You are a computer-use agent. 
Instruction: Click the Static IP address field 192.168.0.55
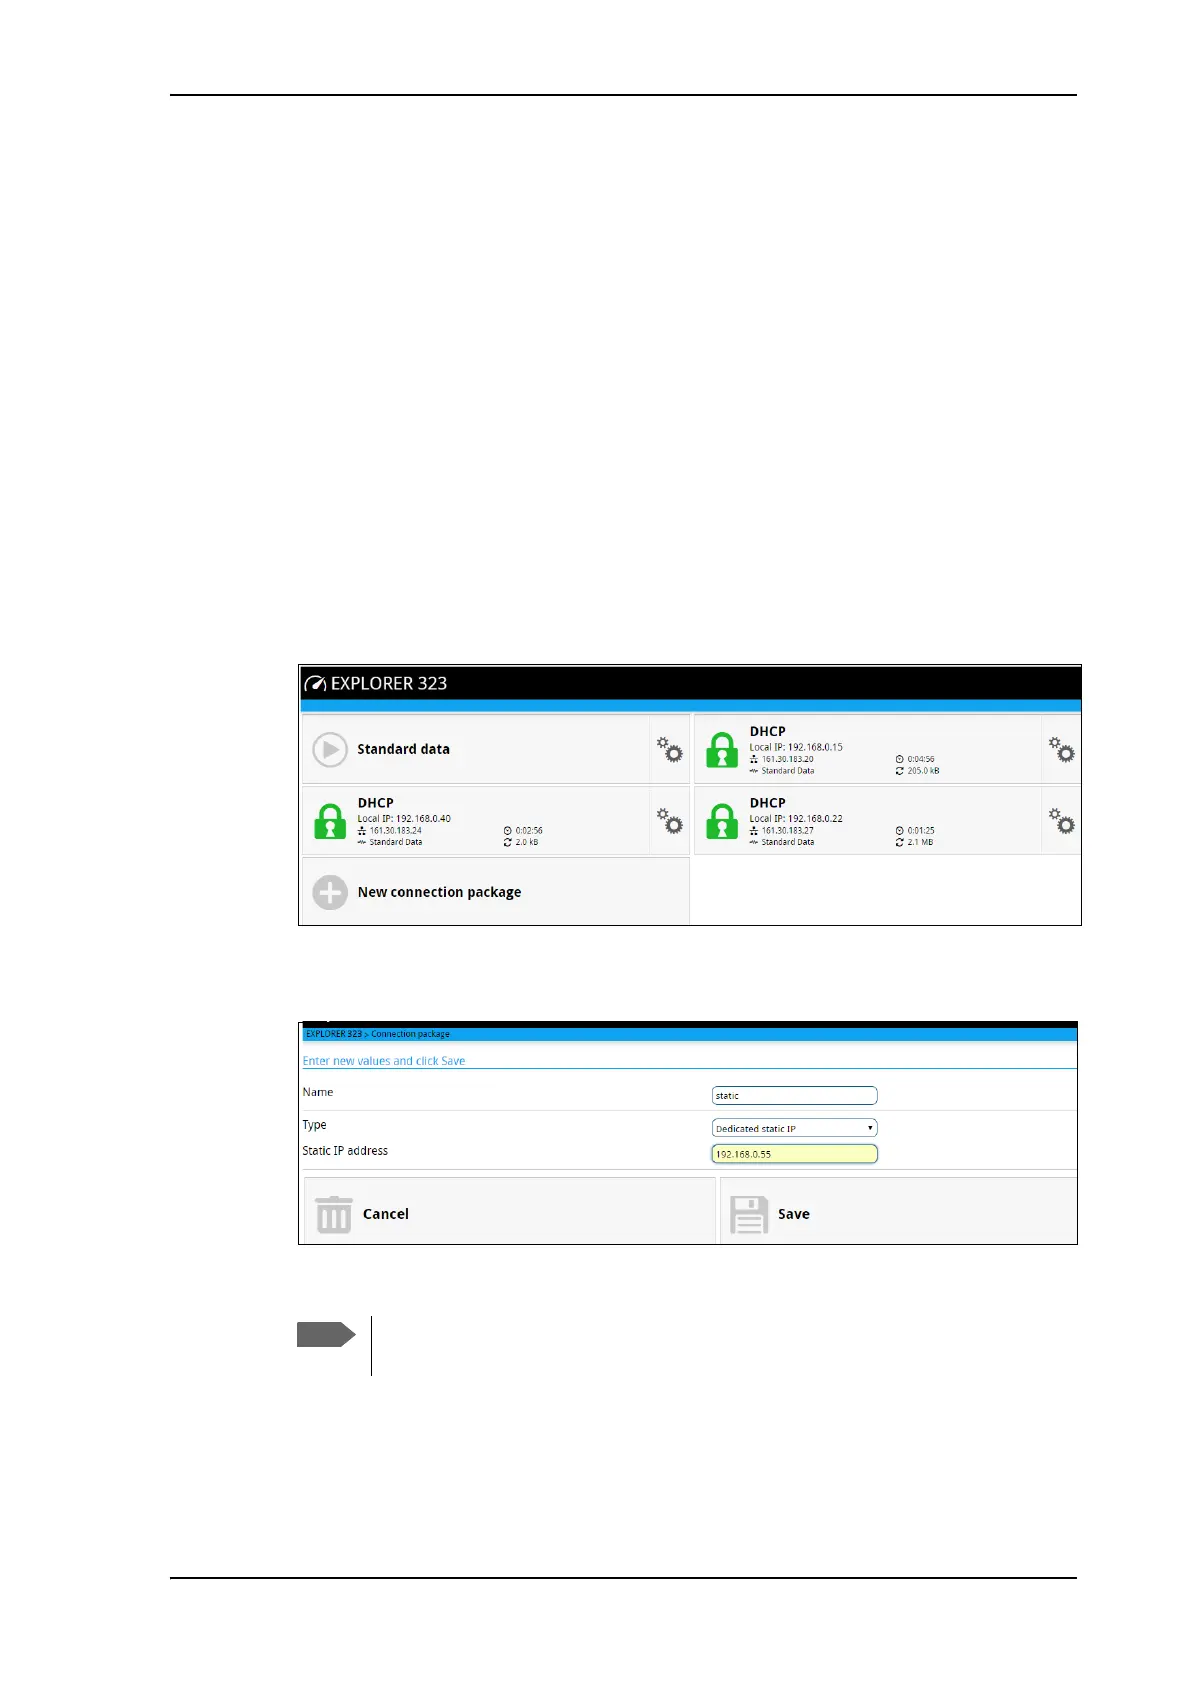click(794, 1154)
